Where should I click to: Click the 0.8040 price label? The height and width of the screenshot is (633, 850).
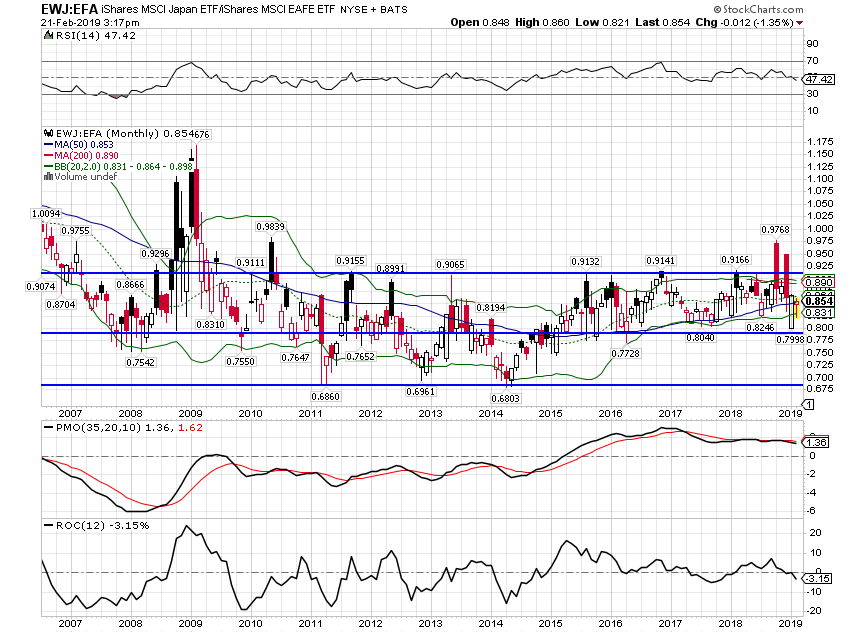click(x=700, y=337)
